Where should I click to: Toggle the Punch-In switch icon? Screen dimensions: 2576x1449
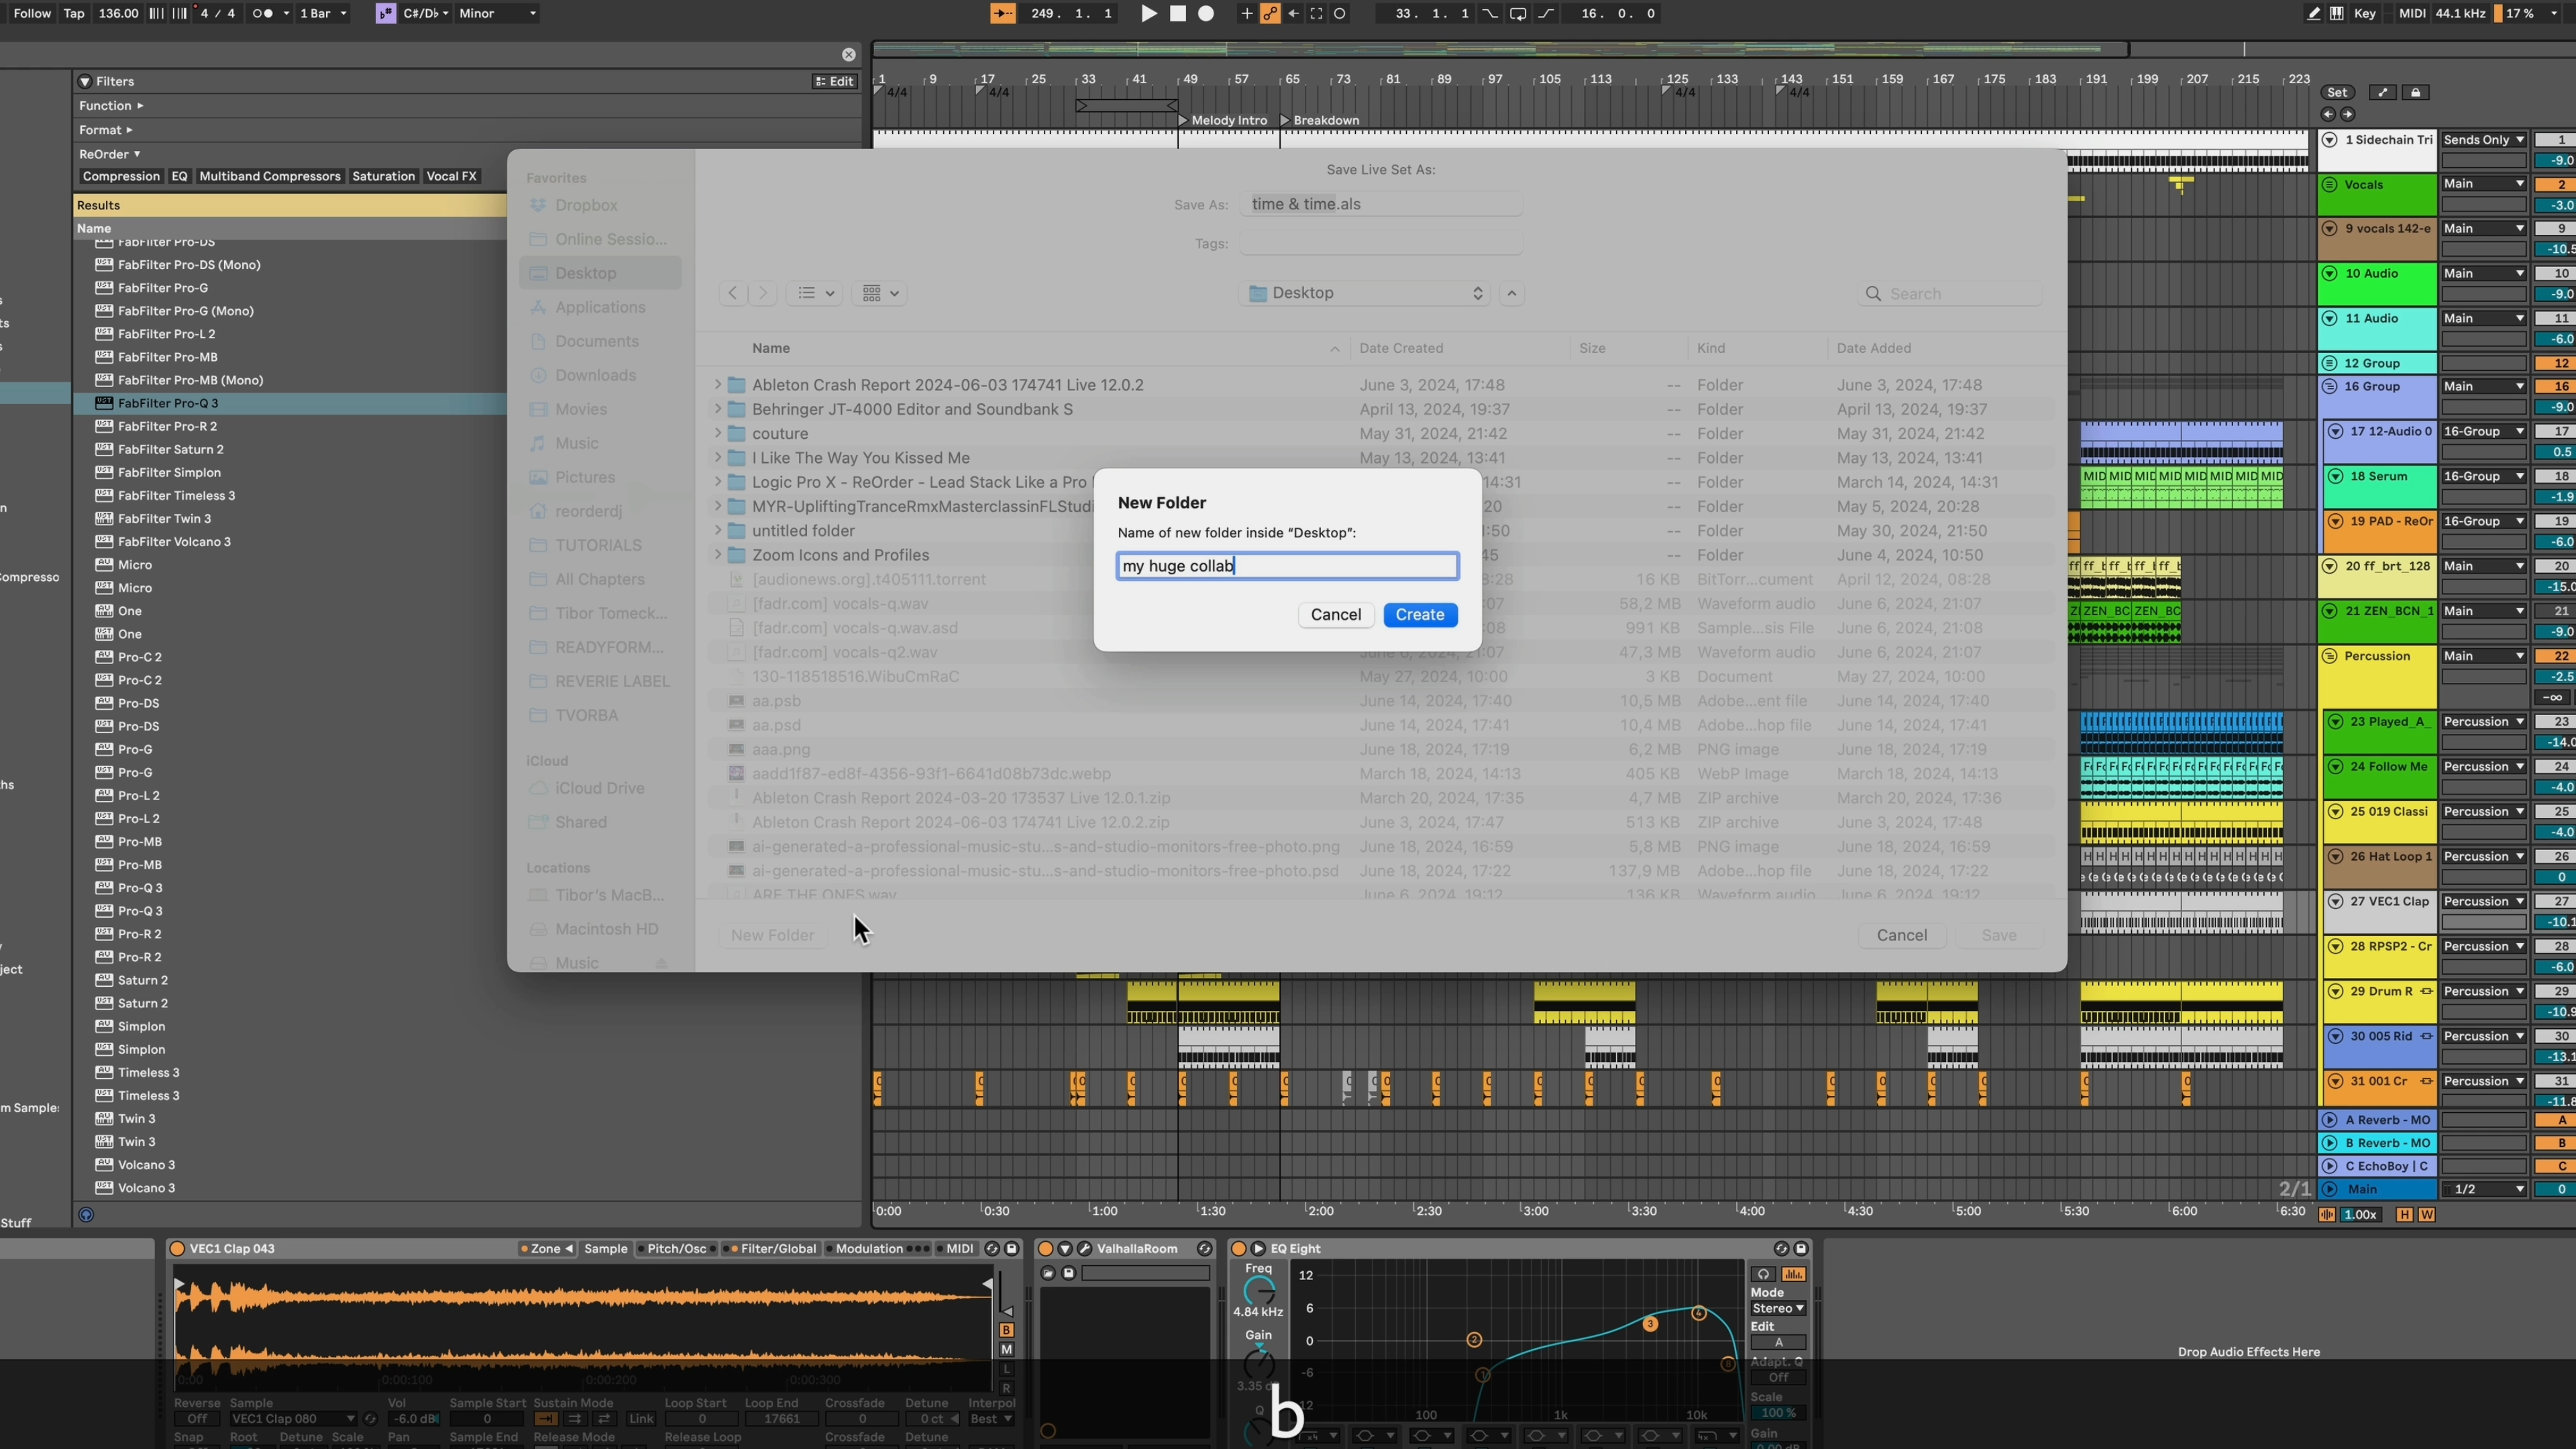[1490, 13]
